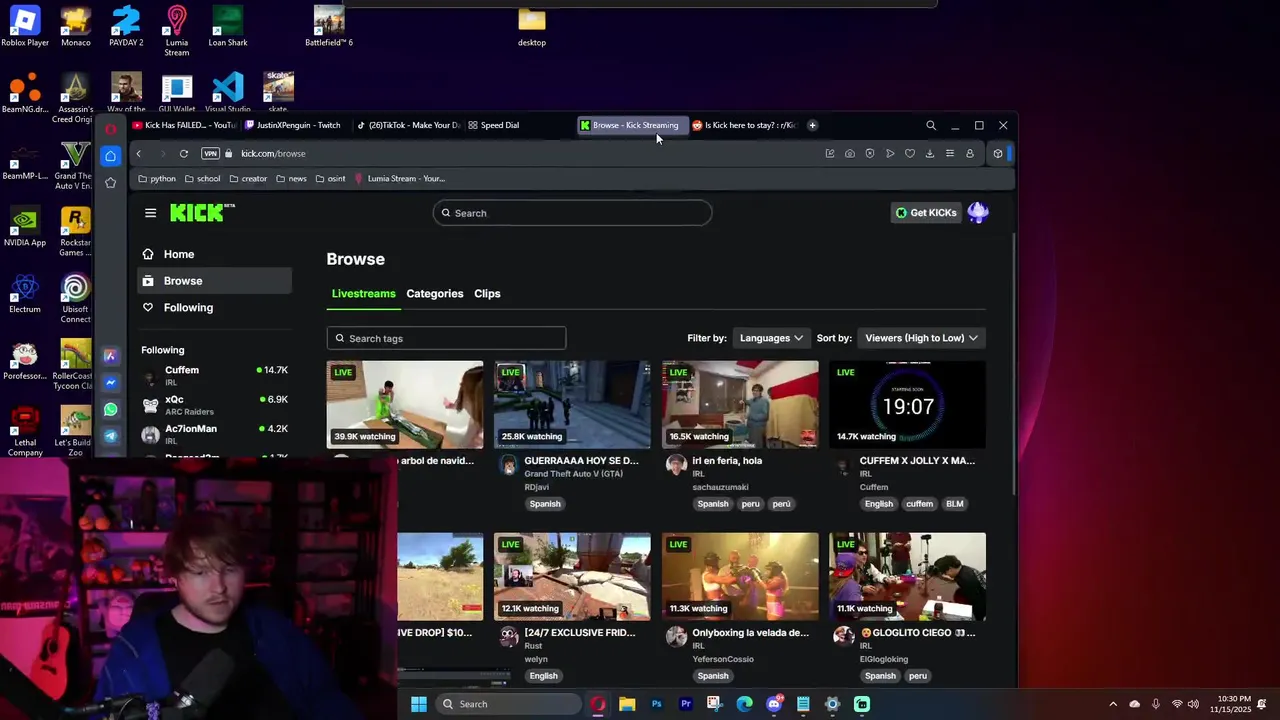Open Cuffem 19:07 countdown stream thumbnail
This screenshot has height=720, width=1280.
907,404
